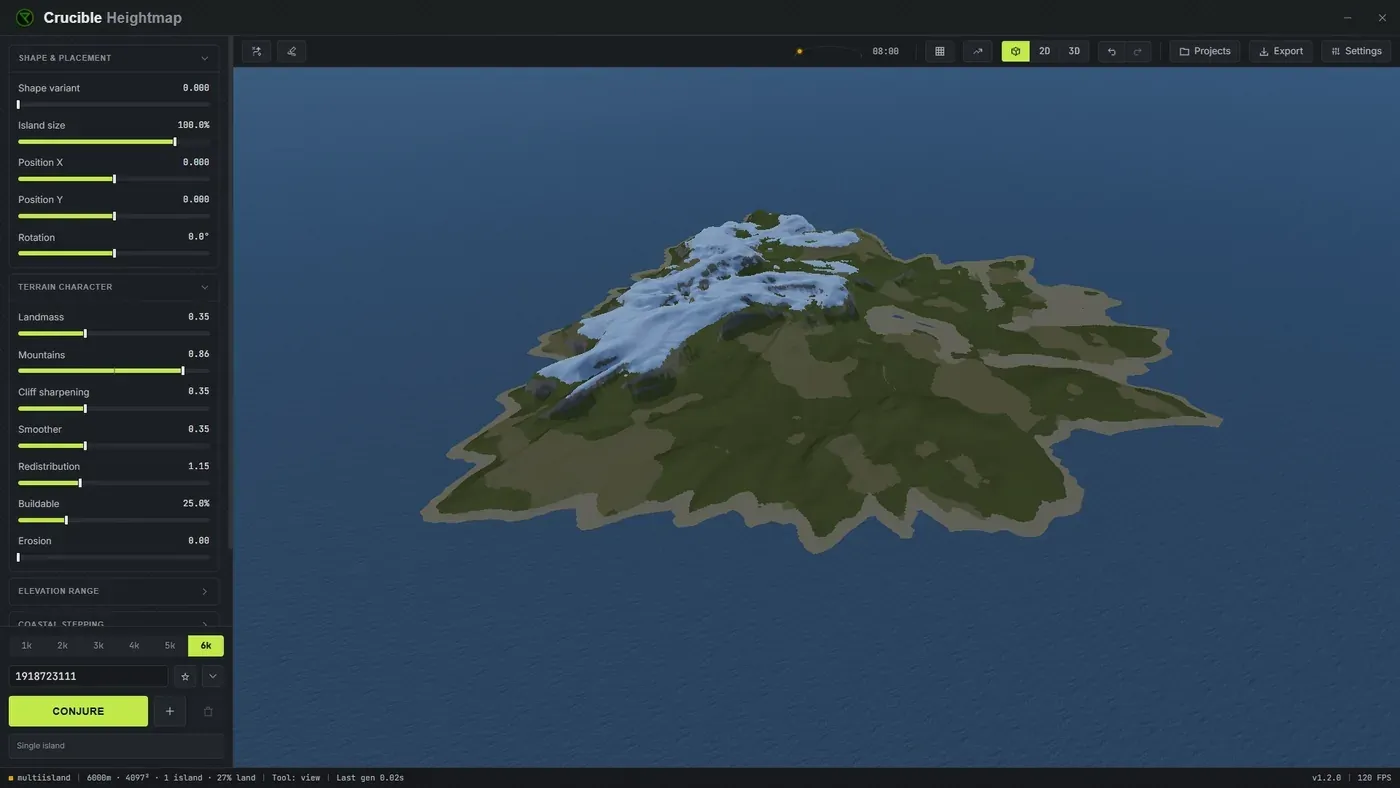The width and height of the screenshot is (1400, 788).
Task: Click the CONJURE button
Action: point(78,711)
